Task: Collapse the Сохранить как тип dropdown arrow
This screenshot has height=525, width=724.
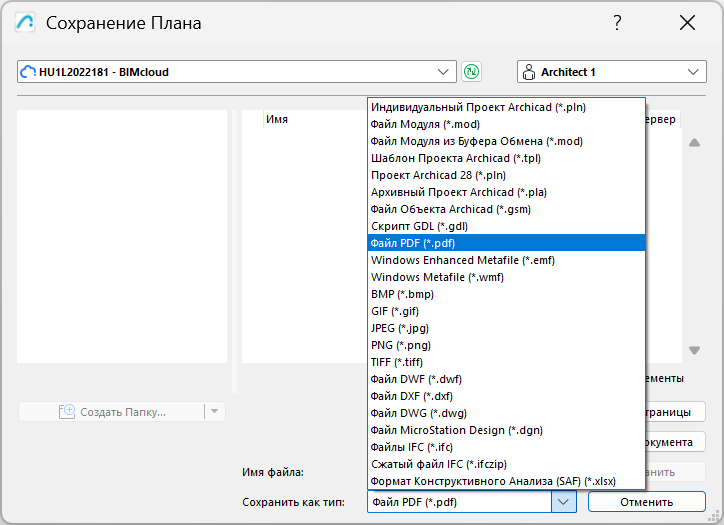Action: (563, 502)
